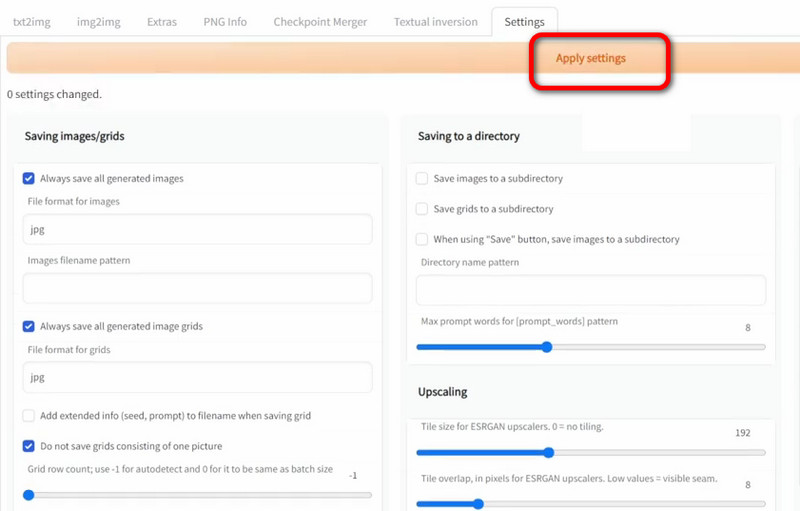Switch to the Textual inversion tab

pyautogui.click(x=435, y=22)
